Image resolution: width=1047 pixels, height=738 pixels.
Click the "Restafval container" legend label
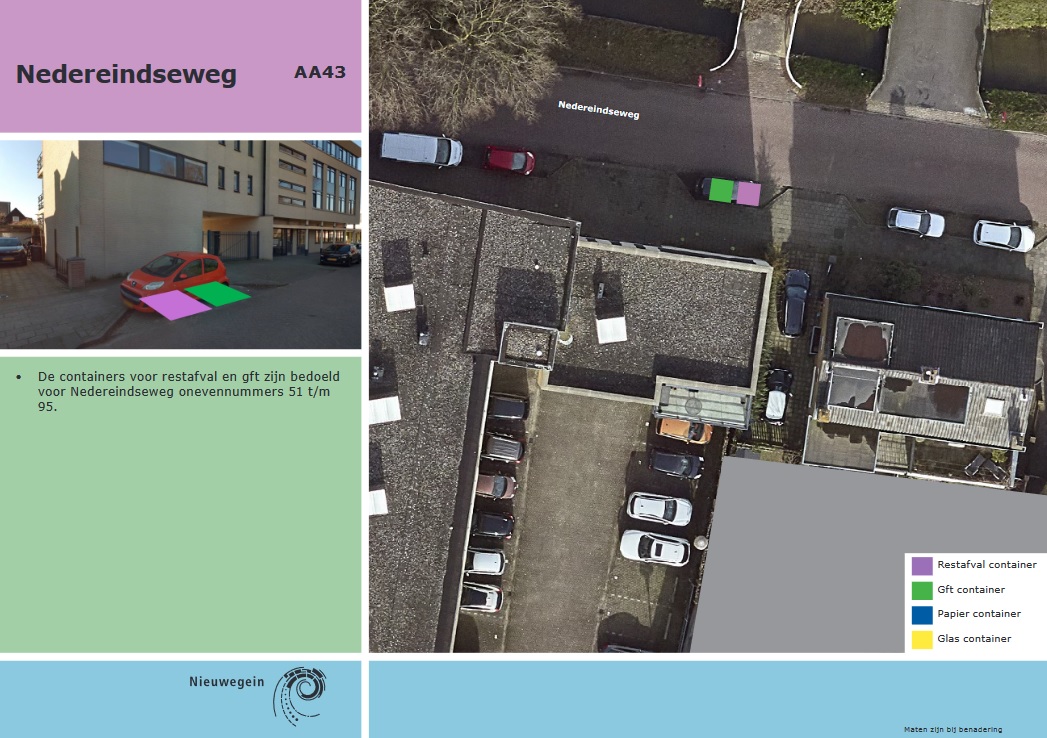pos(986,565)
